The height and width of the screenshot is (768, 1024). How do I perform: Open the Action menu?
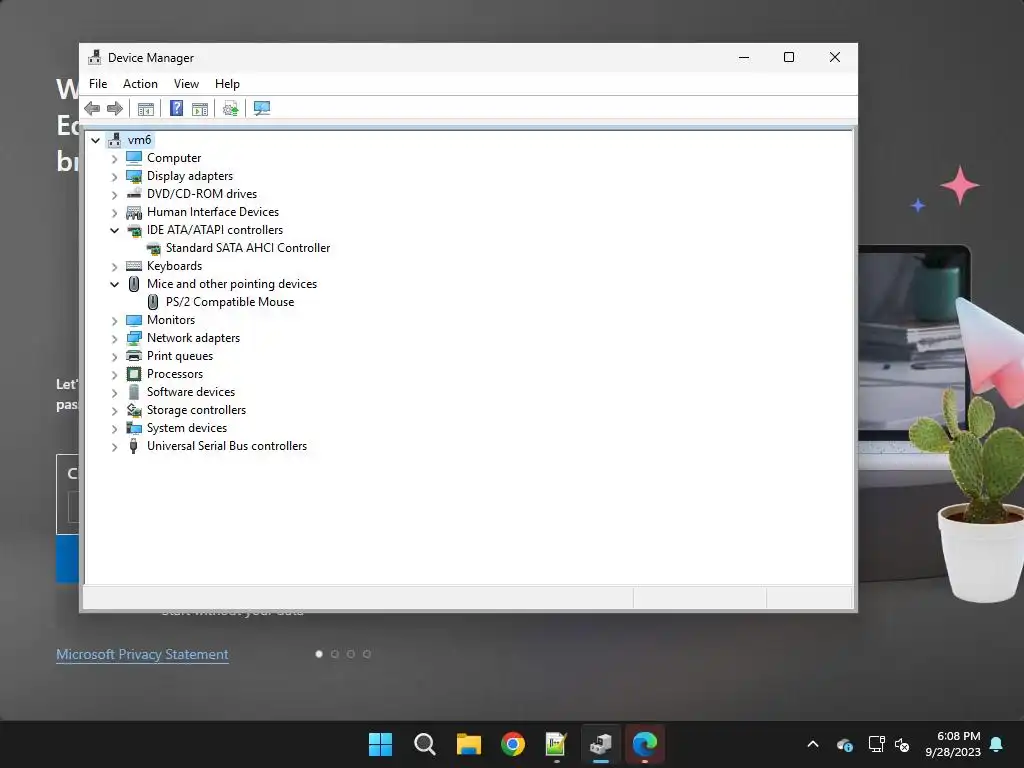(140, 84)
